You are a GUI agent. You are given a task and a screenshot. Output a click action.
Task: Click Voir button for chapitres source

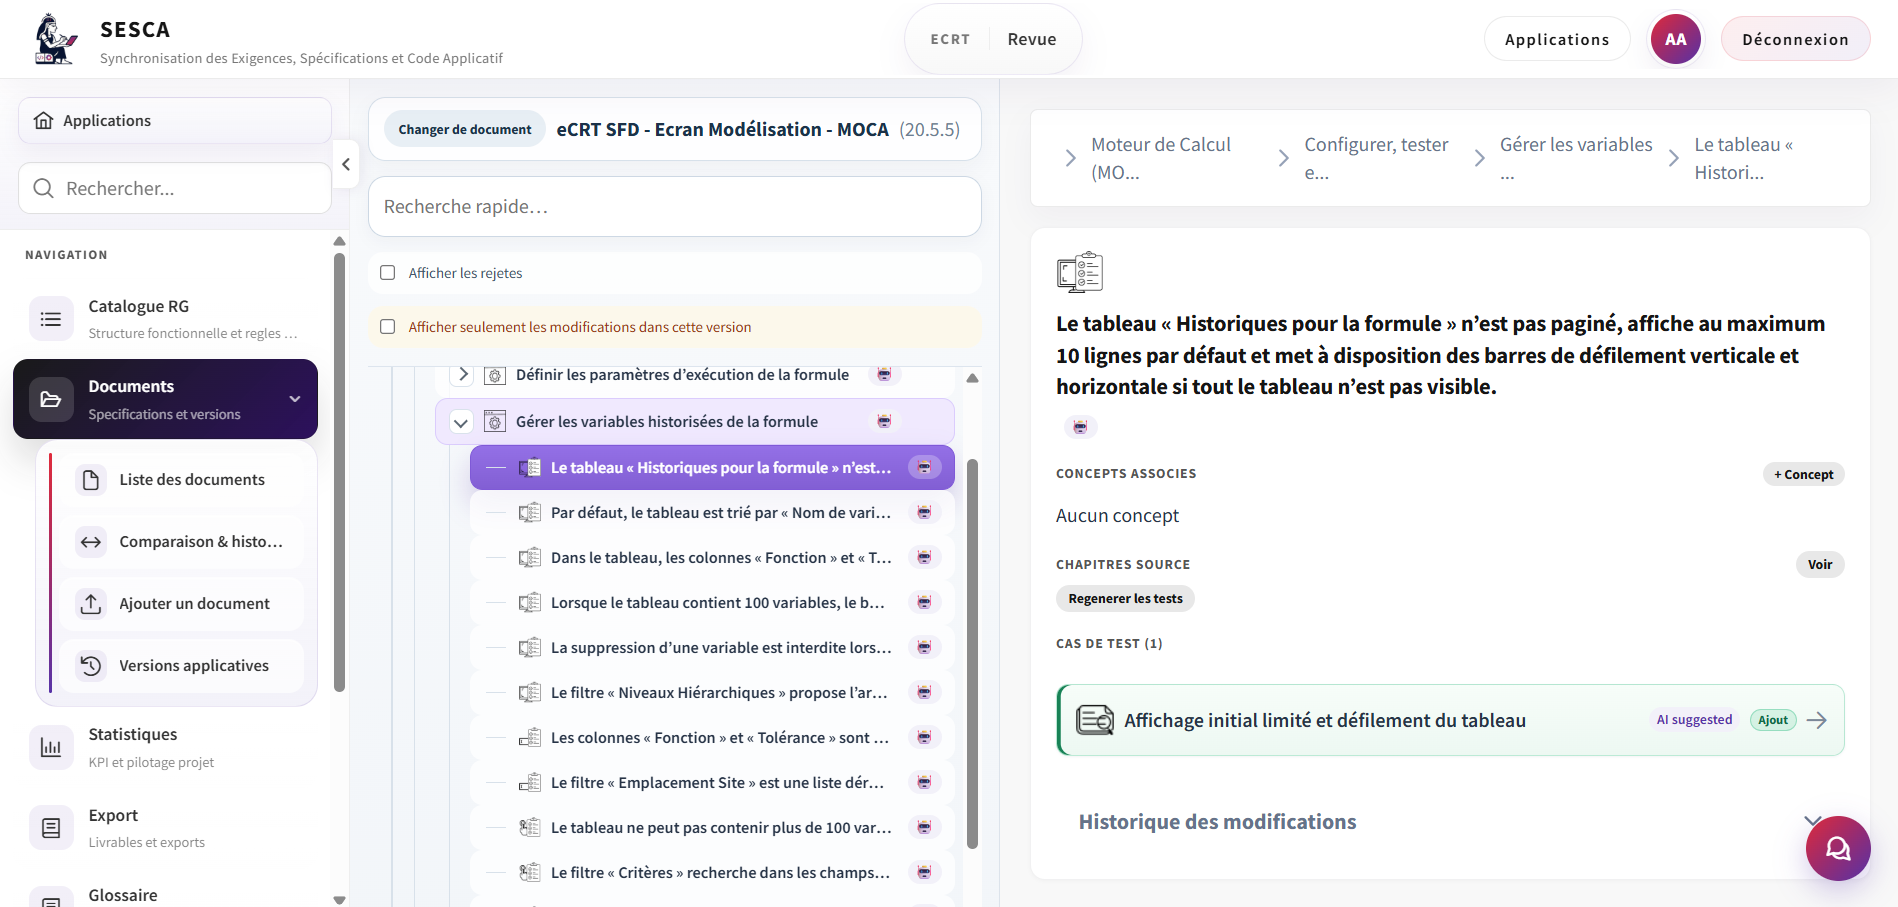(x=1820, y=564)
